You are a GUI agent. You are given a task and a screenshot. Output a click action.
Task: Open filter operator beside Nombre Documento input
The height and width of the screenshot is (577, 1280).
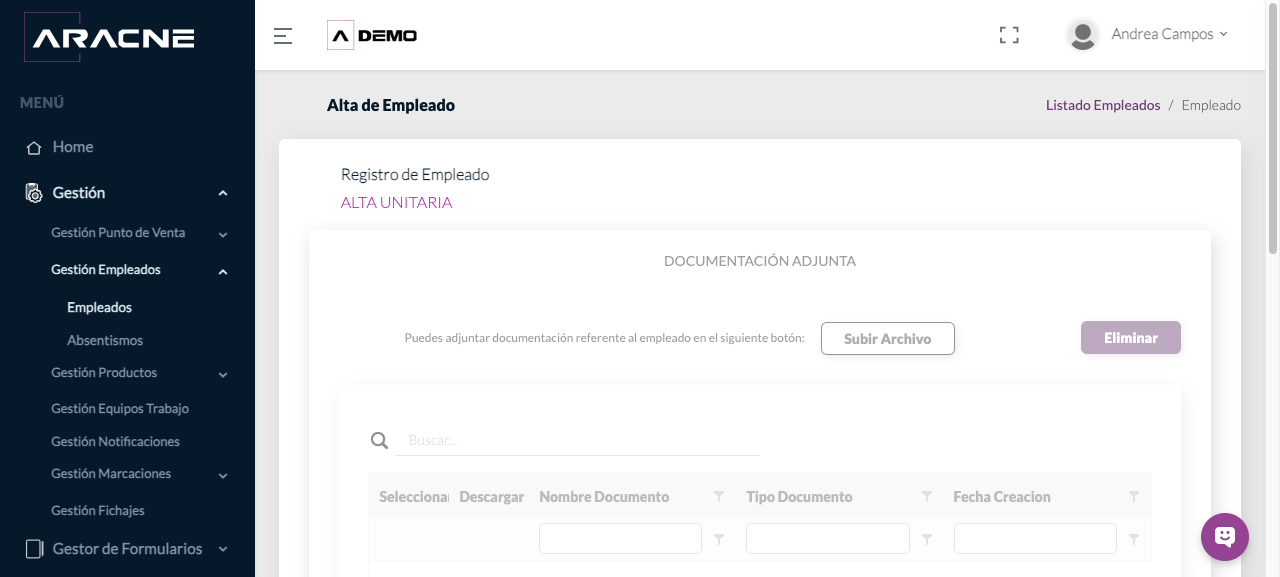point(719,539)
